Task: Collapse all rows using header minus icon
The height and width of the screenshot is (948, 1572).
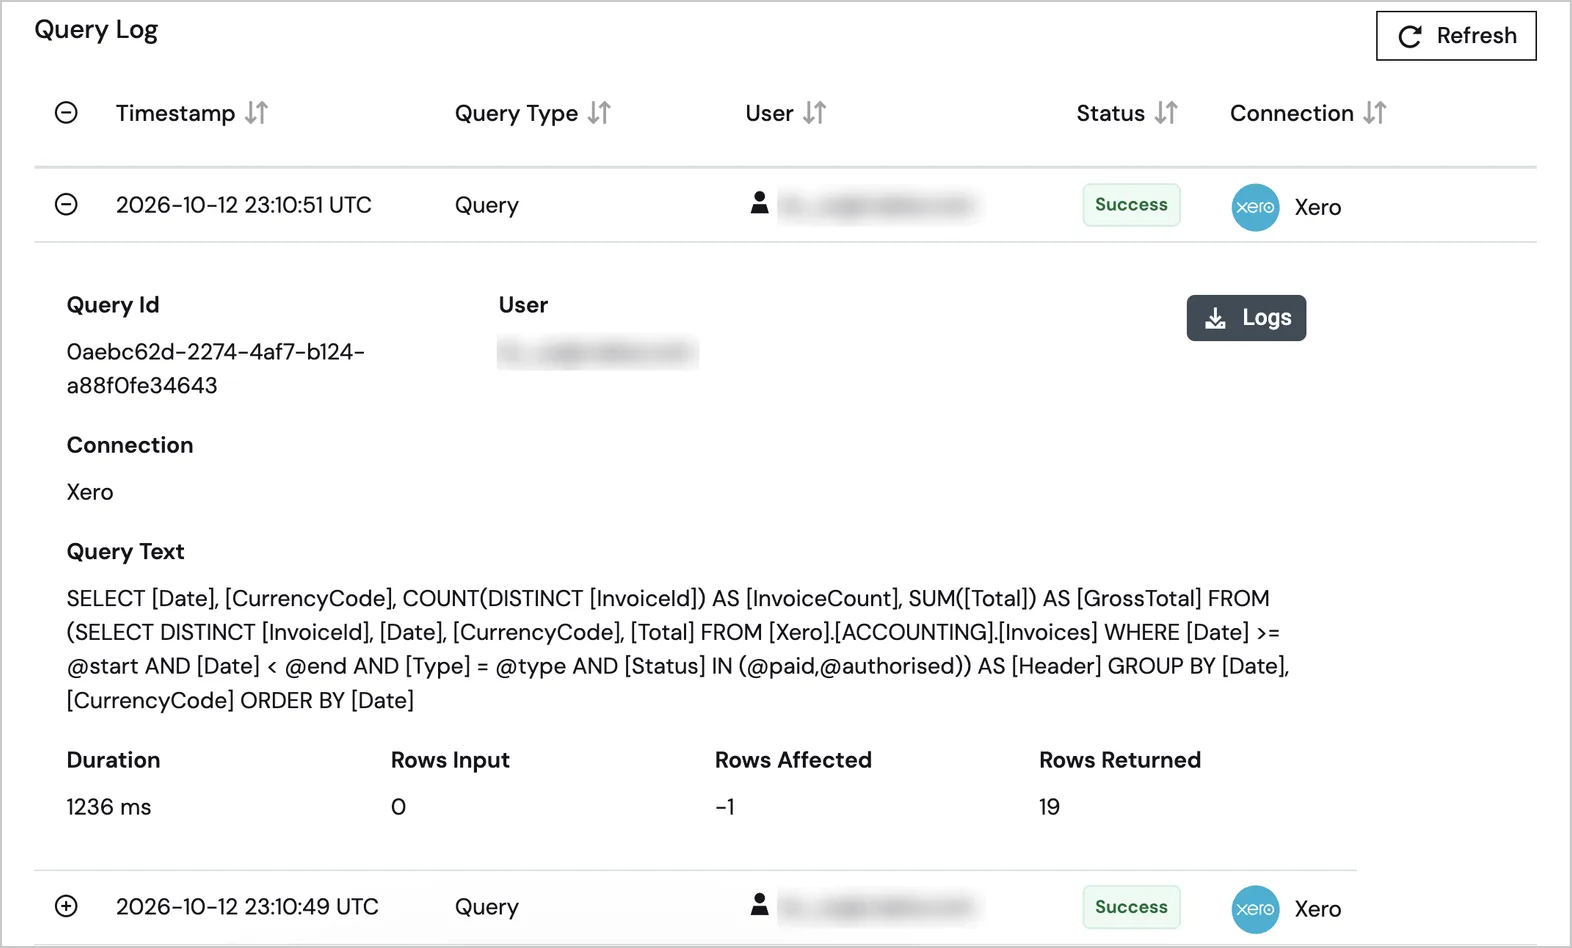Action: (x=66, y=113)
